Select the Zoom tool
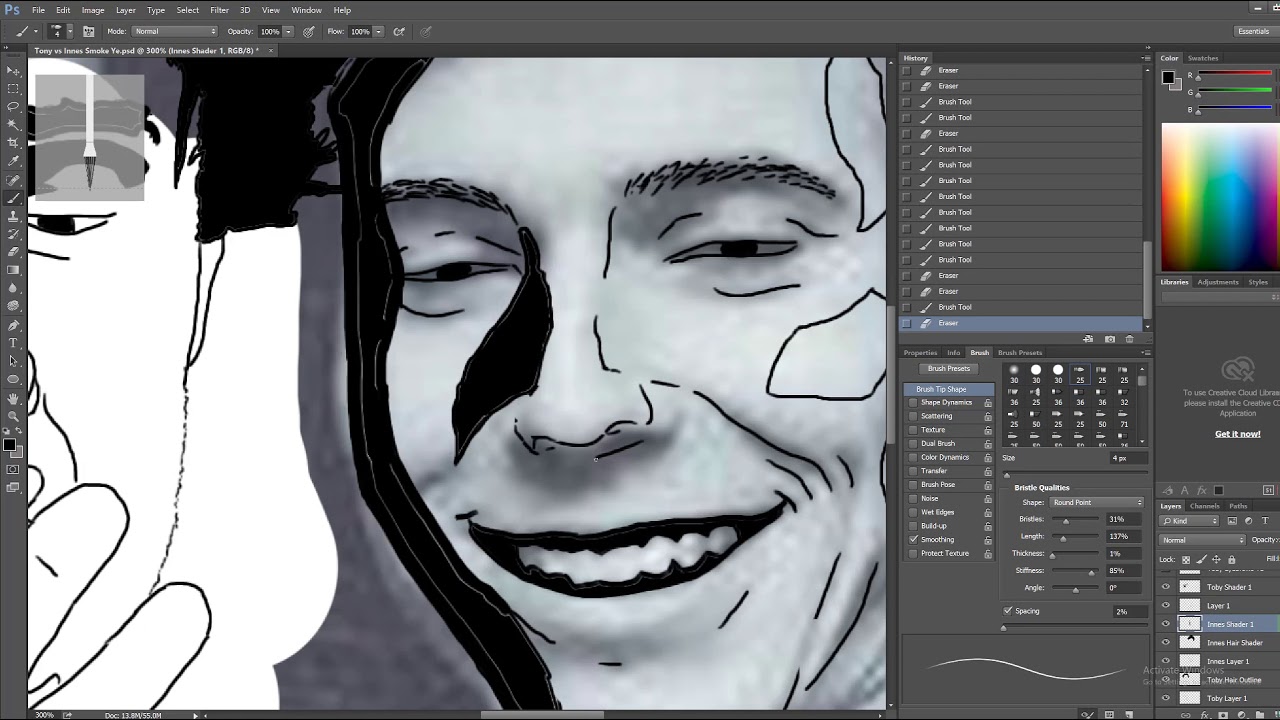The width and height of the screenshot is (1280, 720). [13, 416]
